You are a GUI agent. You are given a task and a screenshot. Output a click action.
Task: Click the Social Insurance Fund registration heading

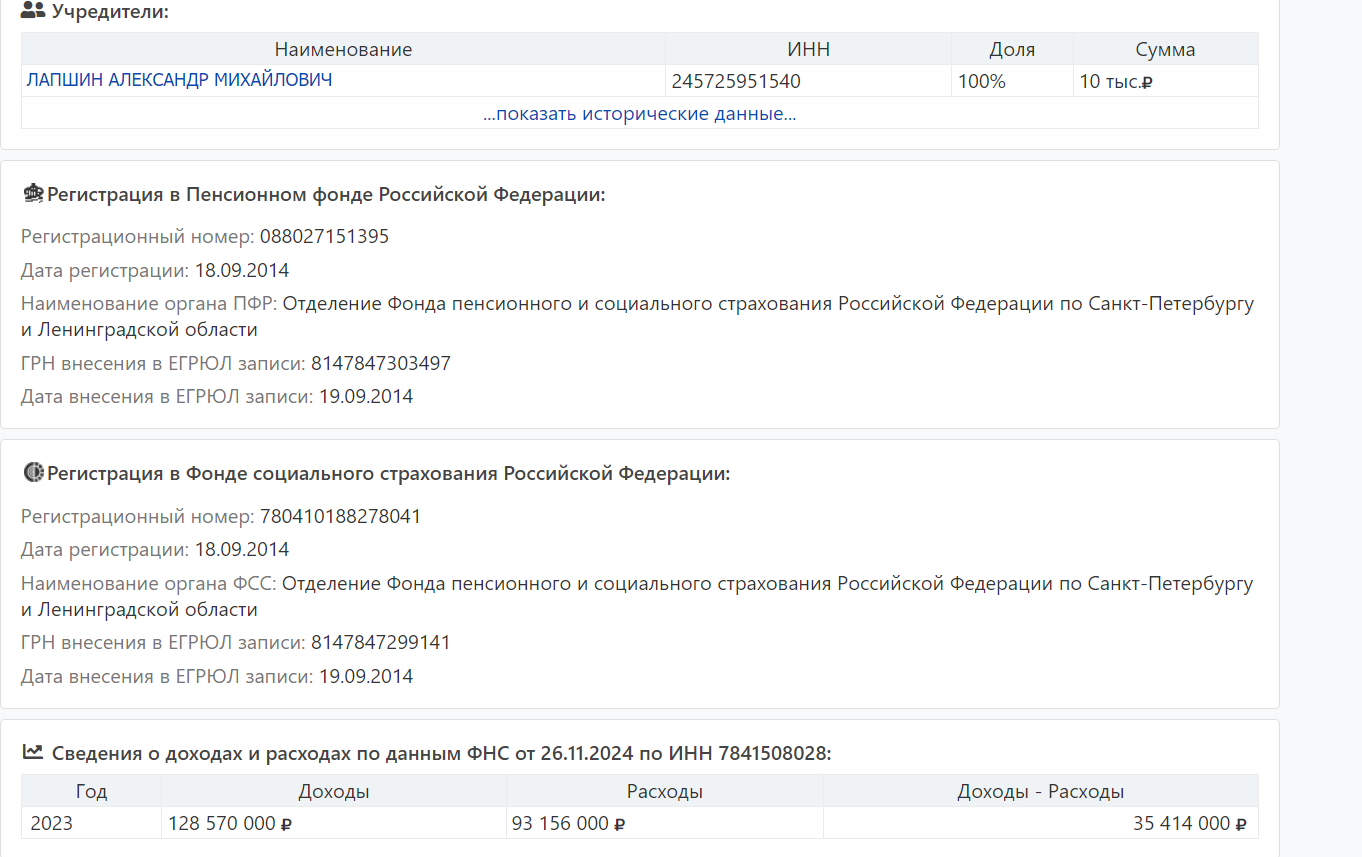click(x=389, y=473)
